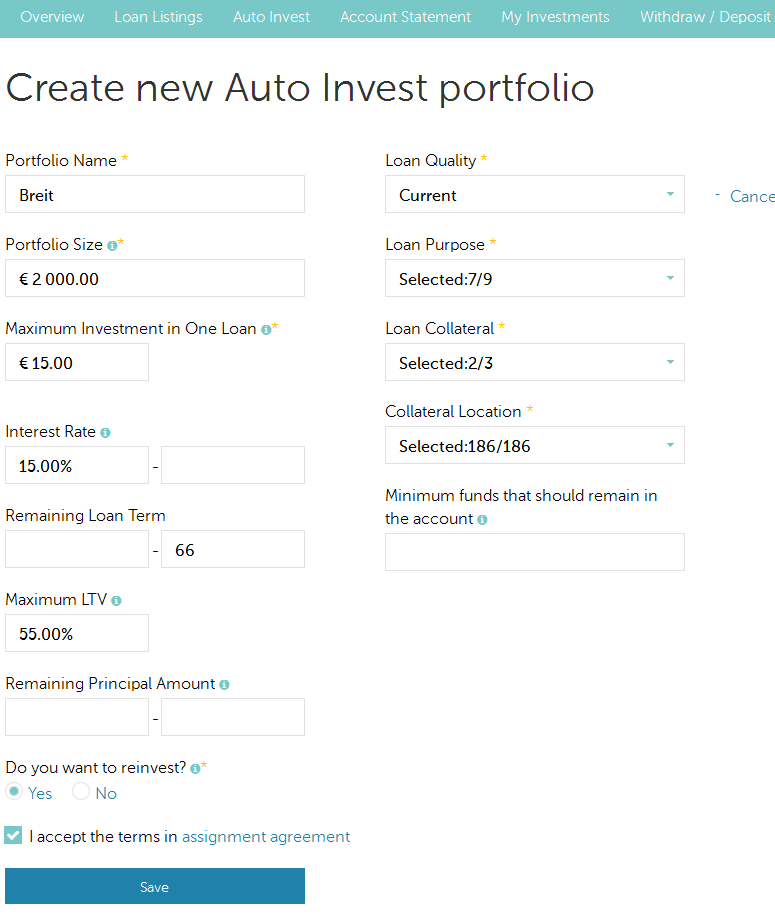Click info icon beside Maximum Investment in One Loan
775x919 pixels.
[266, 330]
